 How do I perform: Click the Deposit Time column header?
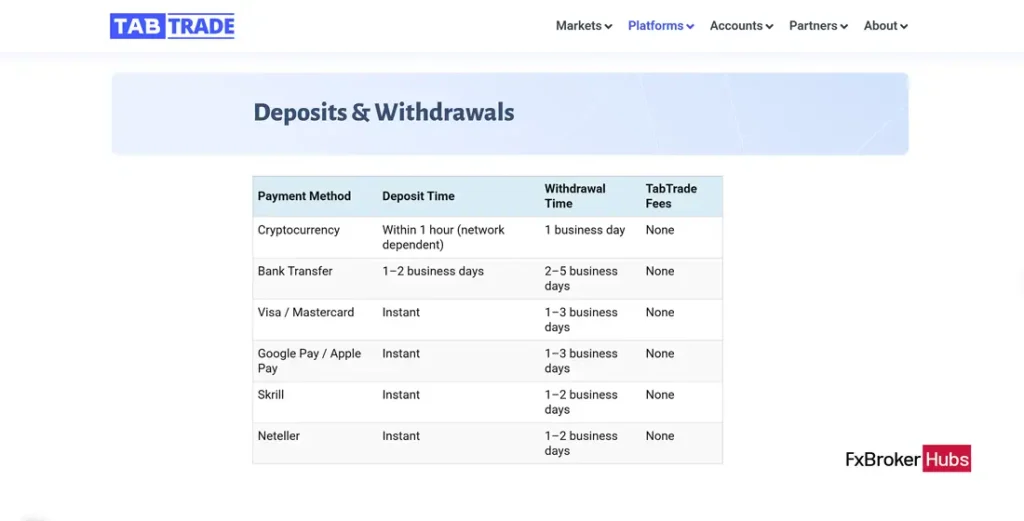[418, 196]
